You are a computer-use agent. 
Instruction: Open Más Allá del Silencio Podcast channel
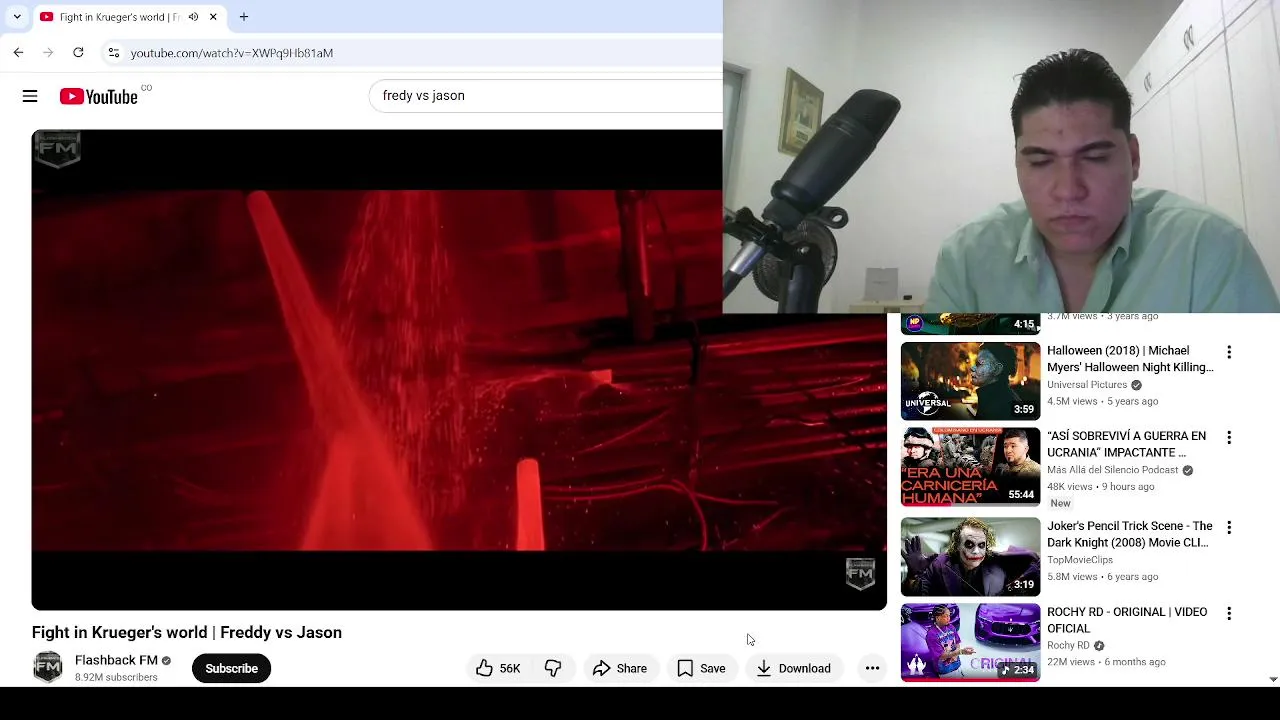tap(1113, 470)
